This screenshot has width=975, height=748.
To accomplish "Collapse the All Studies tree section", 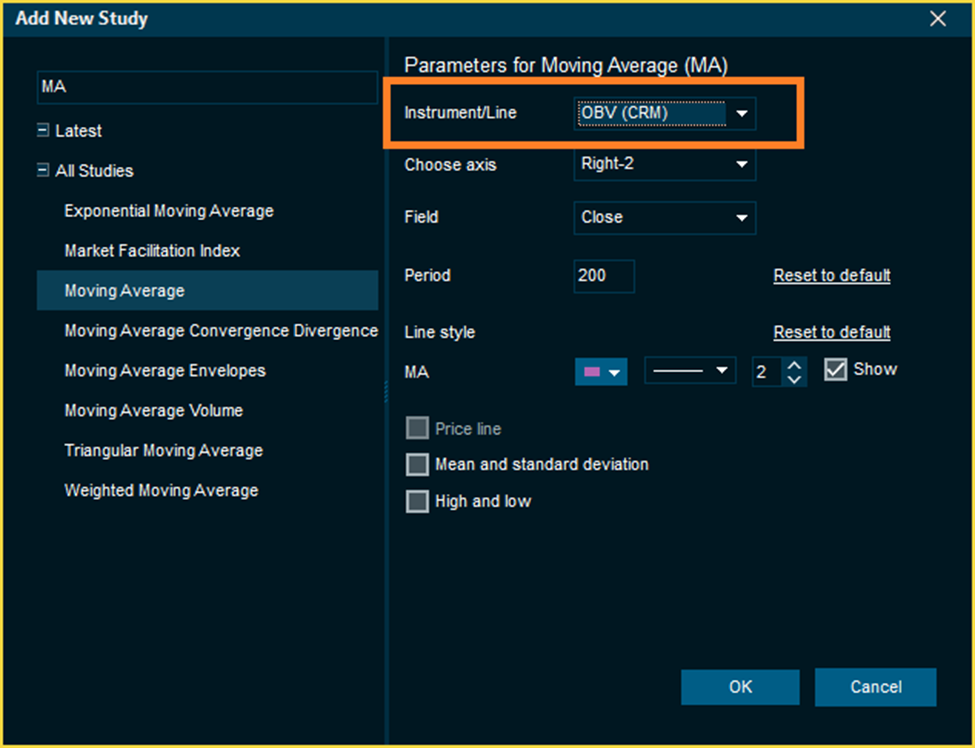I will point(43,171).
